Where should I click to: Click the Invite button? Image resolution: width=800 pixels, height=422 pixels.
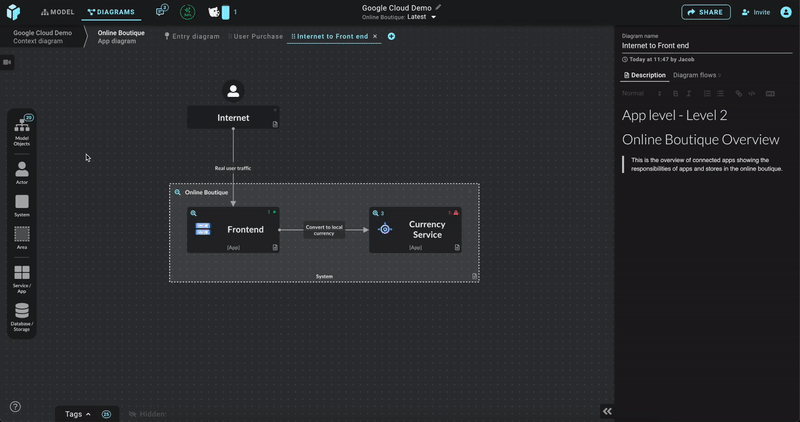click(756, 12)
